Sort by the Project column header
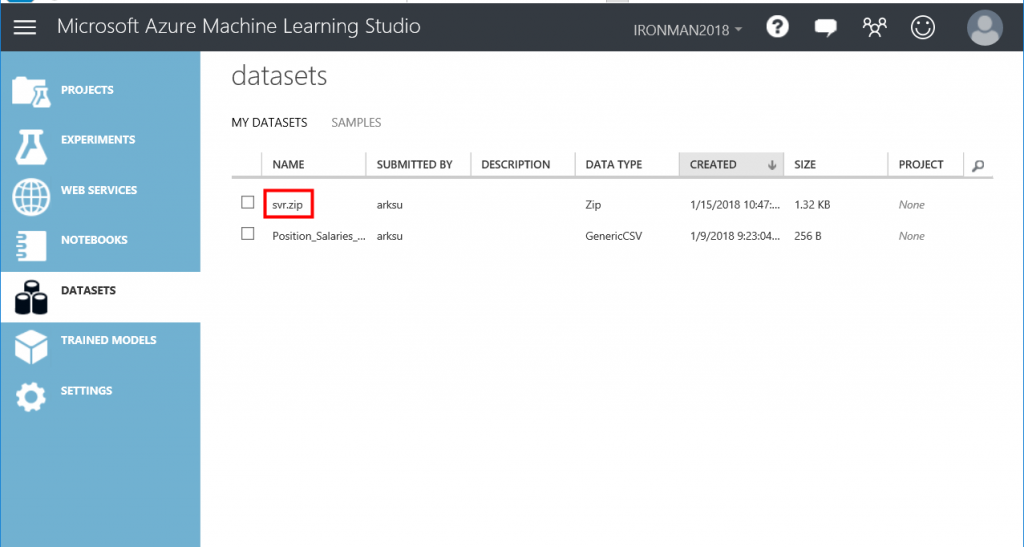Screen dimensions: 1024x547 pyautogui.click(x=920, y=164)
